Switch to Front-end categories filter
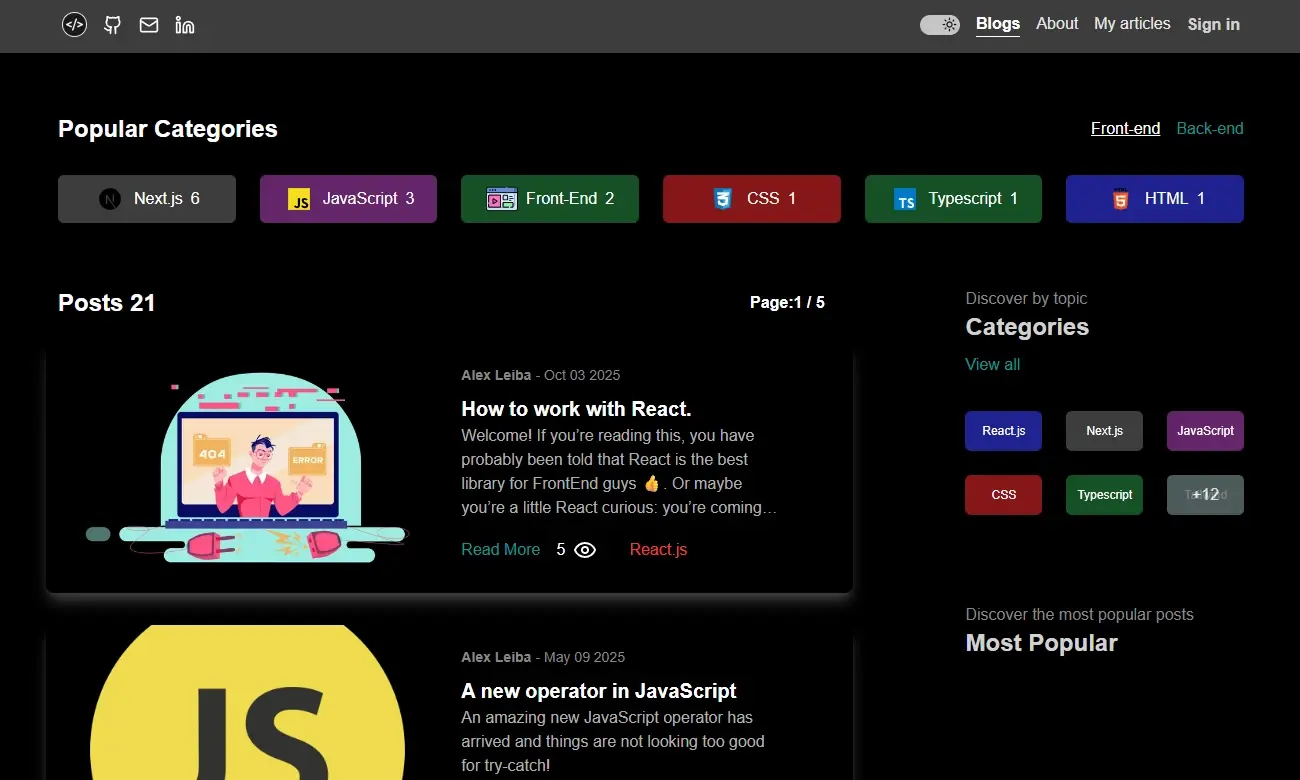 click(x=1125, y=128)
